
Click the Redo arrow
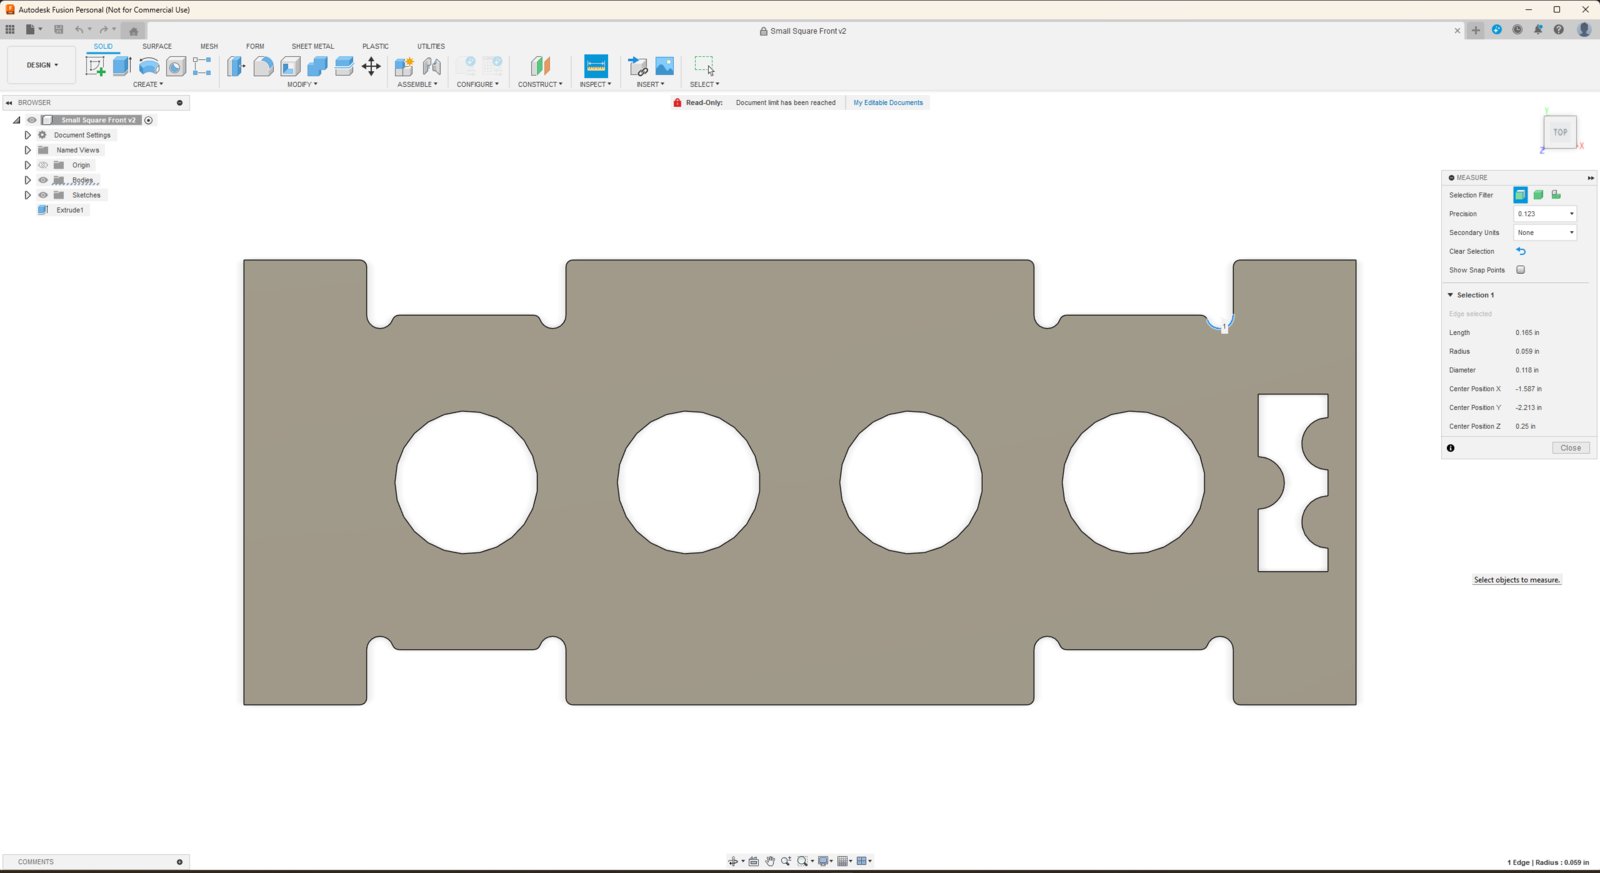pyautogui.click(x=103, y=30)
